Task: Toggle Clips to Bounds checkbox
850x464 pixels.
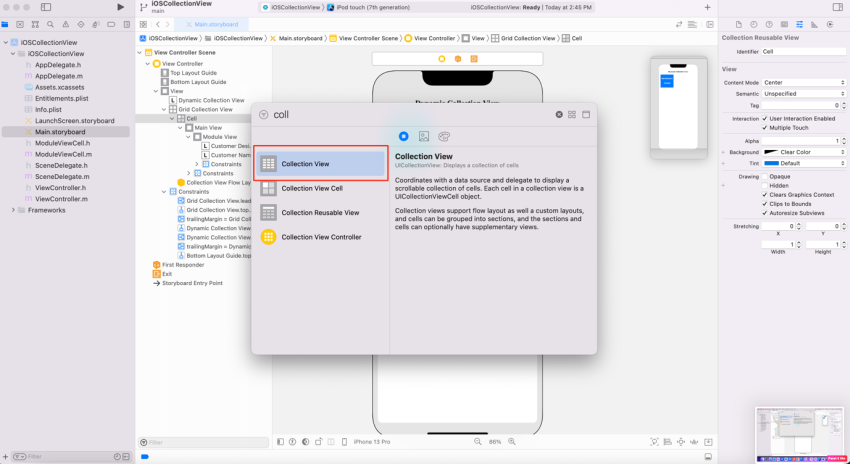Action: coord(764,204)
